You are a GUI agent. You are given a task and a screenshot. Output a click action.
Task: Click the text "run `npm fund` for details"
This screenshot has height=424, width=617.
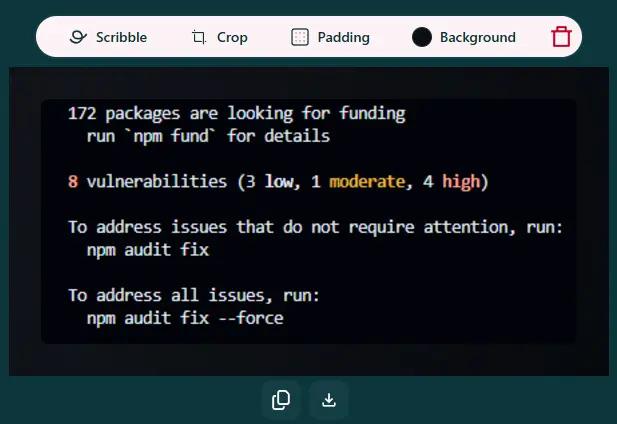tap(208, 136)
